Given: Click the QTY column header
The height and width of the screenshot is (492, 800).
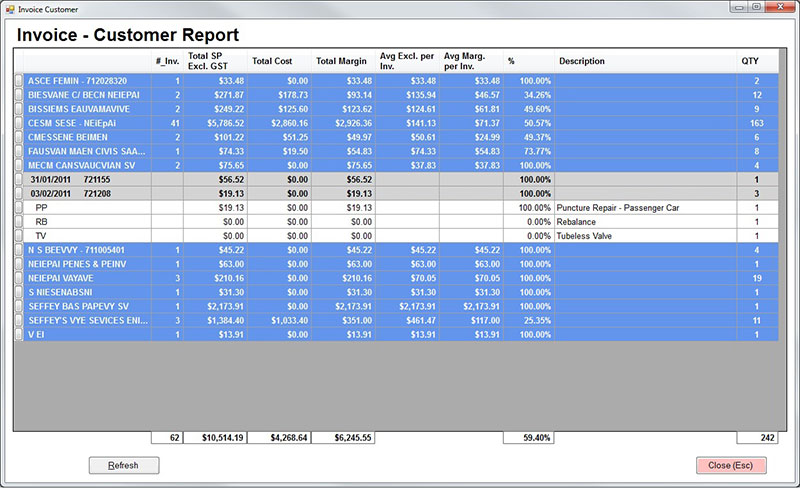Looking at the screenshot, I should (757, 61).
